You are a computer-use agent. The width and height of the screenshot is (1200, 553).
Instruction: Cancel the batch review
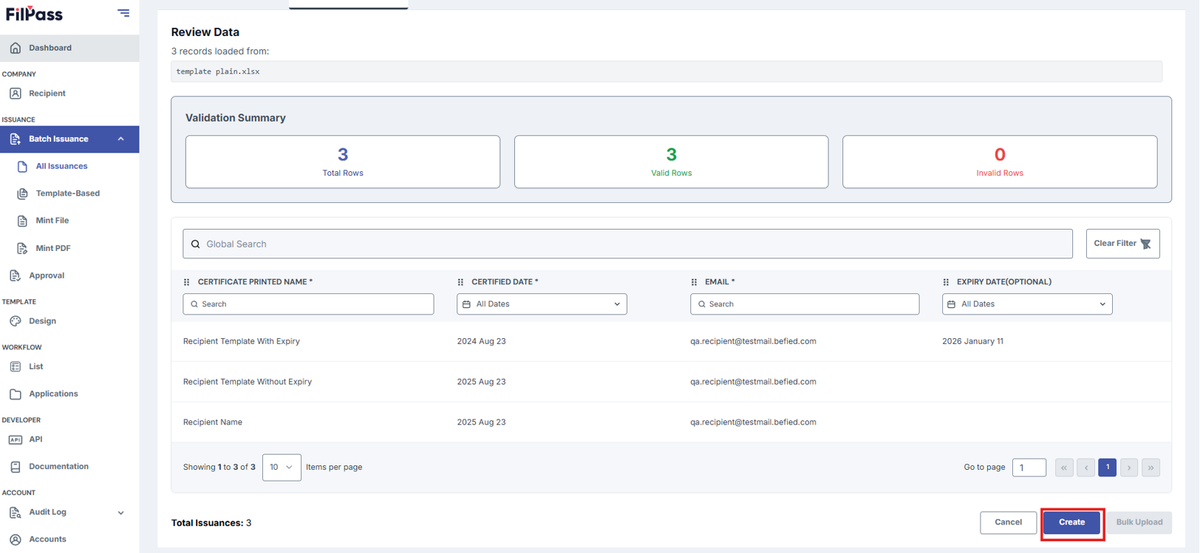click(x=1008, y=522)
